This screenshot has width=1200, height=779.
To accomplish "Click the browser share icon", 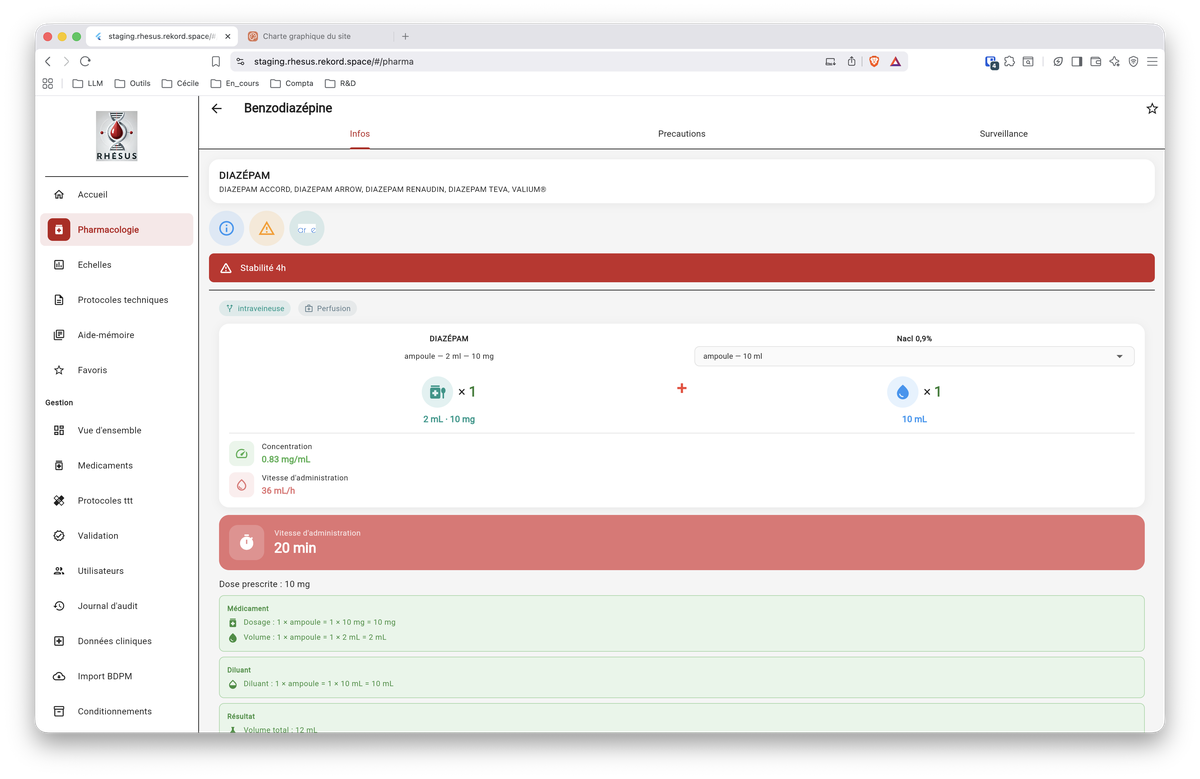I will point(851,61).
